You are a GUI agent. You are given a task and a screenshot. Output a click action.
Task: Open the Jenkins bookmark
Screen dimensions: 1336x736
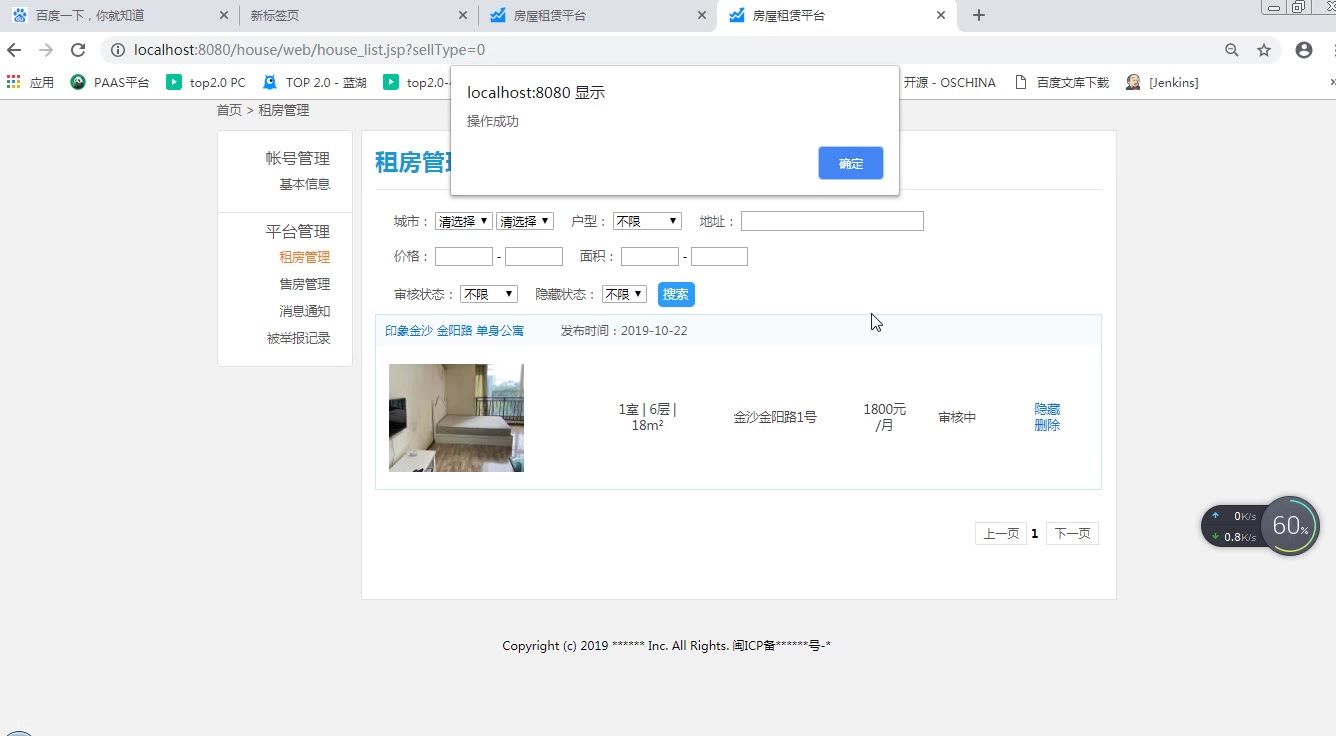(x=1162, y=83)
